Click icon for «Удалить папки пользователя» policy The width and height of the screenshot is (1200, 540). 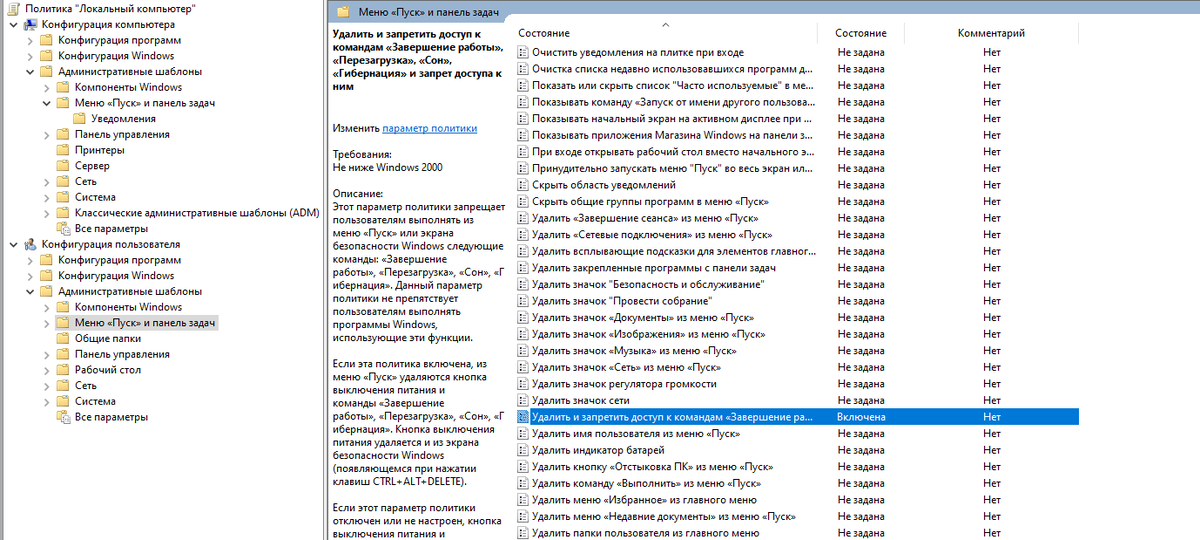pos(522,533)
